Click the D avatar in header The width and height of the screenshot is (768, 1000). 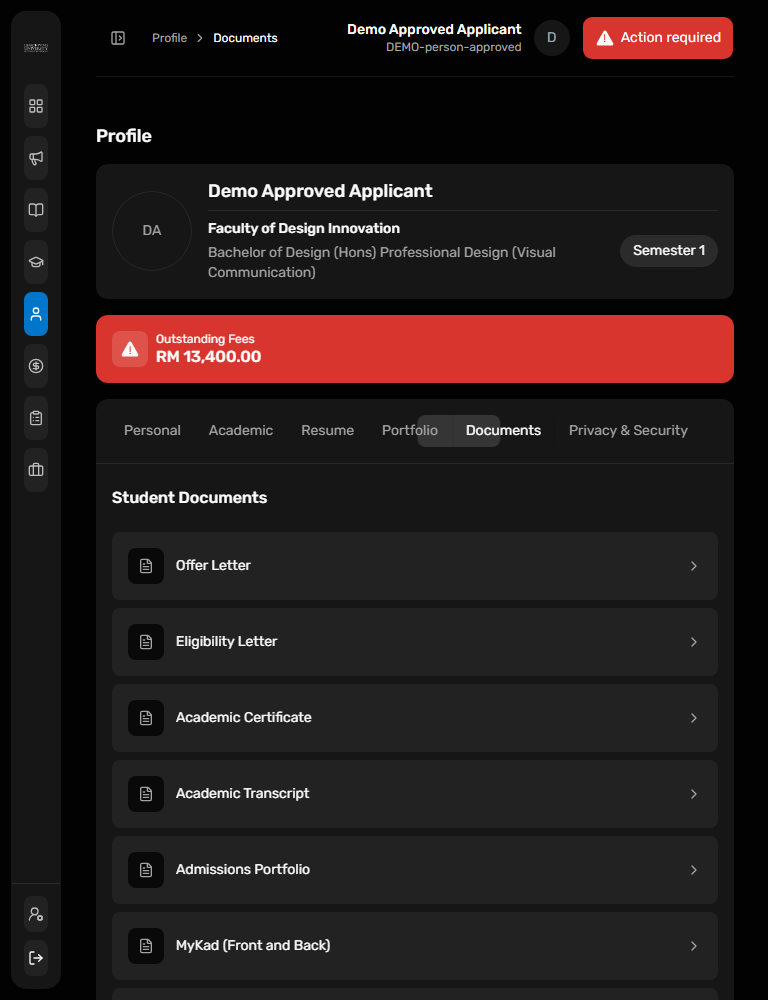coord(552,38)
